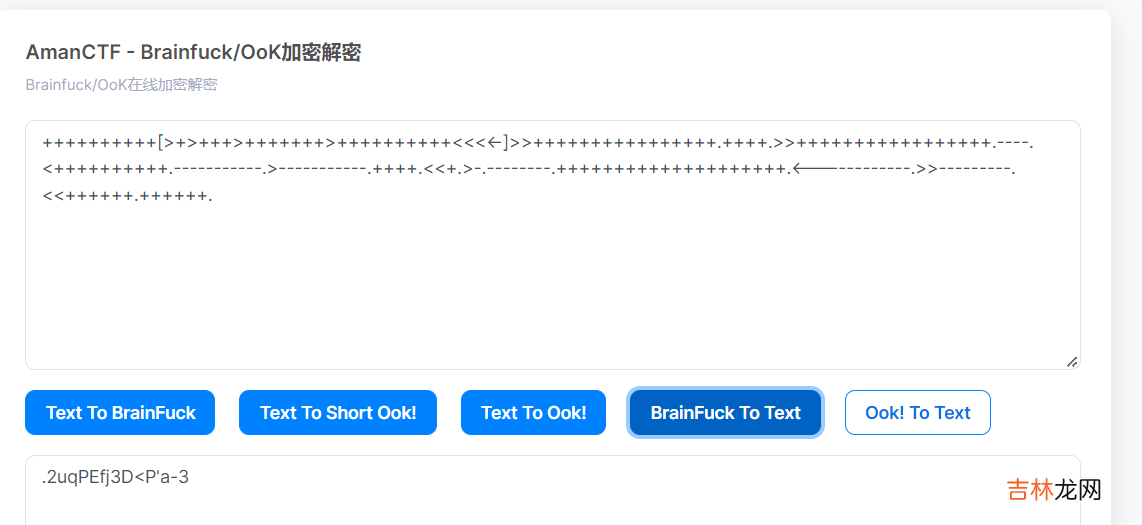1142x525 pixels.
Task: Grab the input box resize handle
Action: (x=1072, y=361)
